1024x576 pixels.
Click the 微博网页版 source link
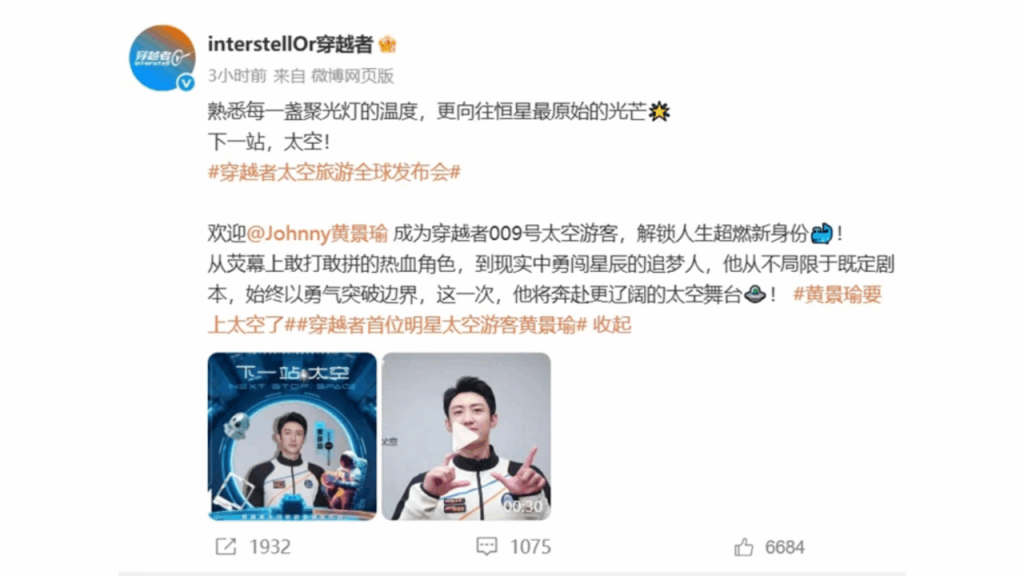click(x=353, y=76)
